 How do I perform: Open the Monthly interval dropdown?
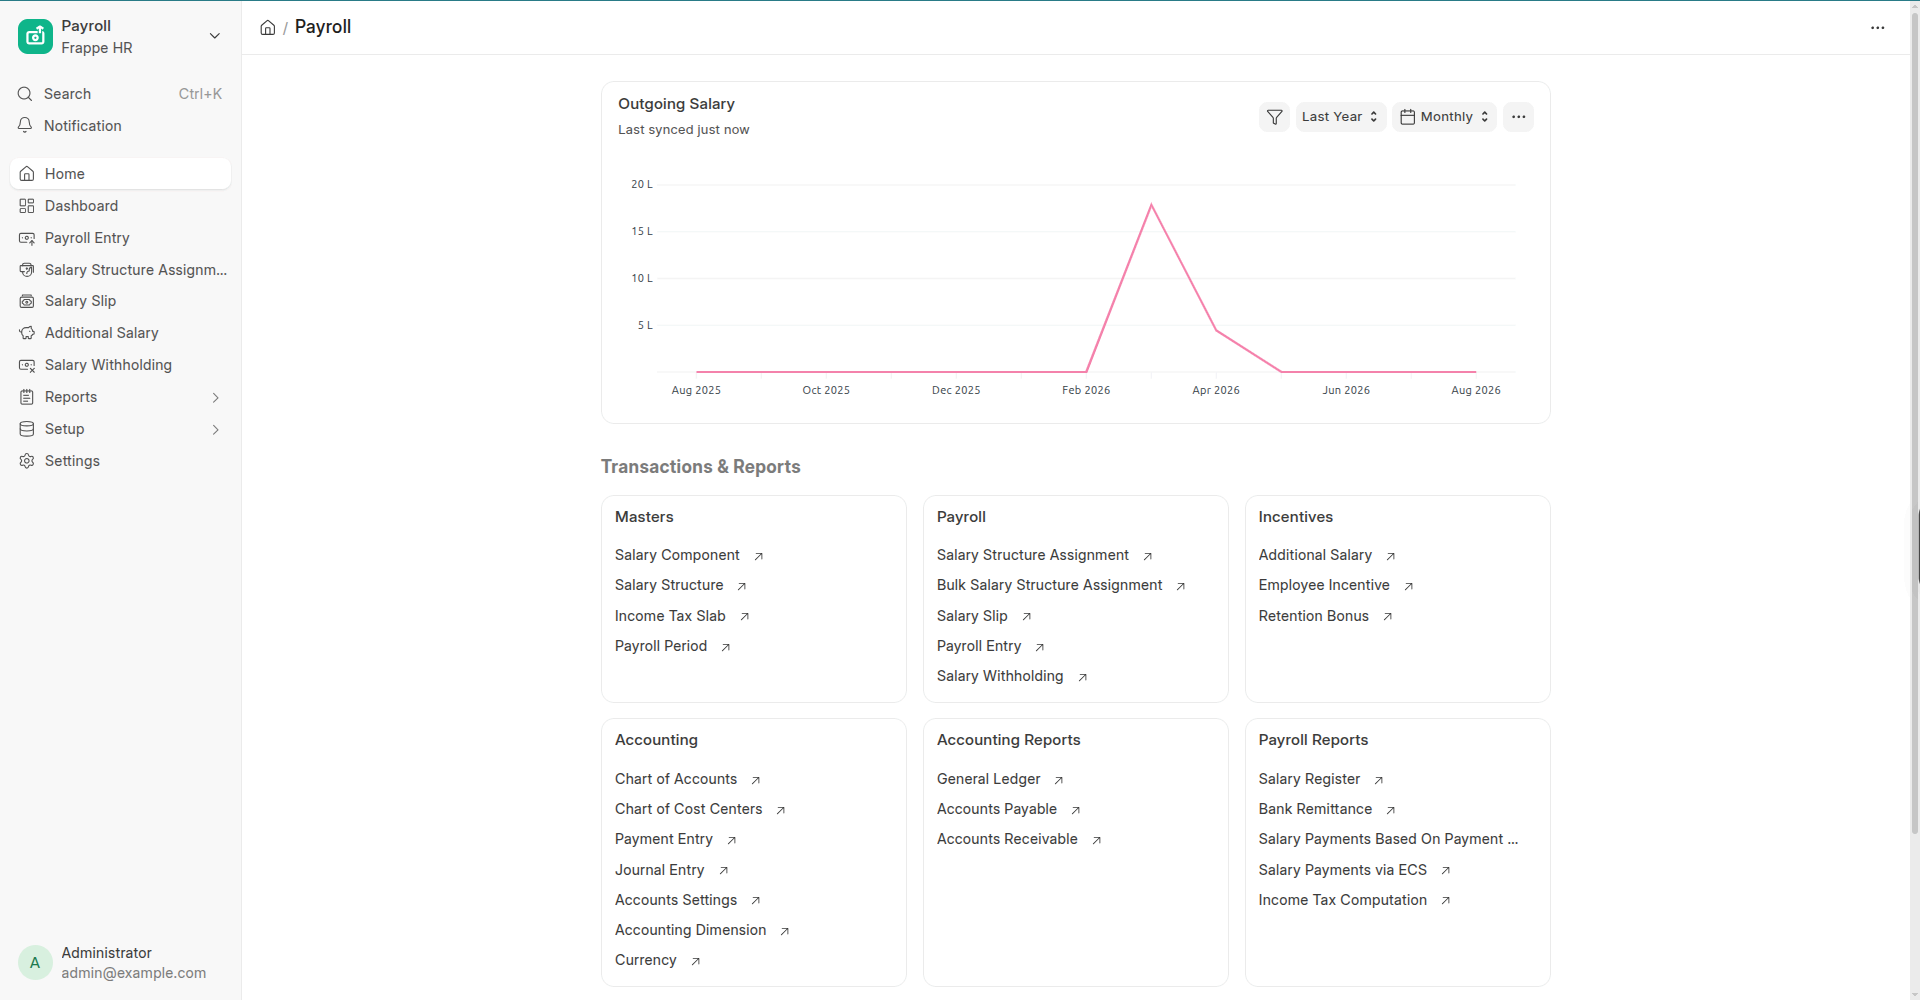(1445, 117)
